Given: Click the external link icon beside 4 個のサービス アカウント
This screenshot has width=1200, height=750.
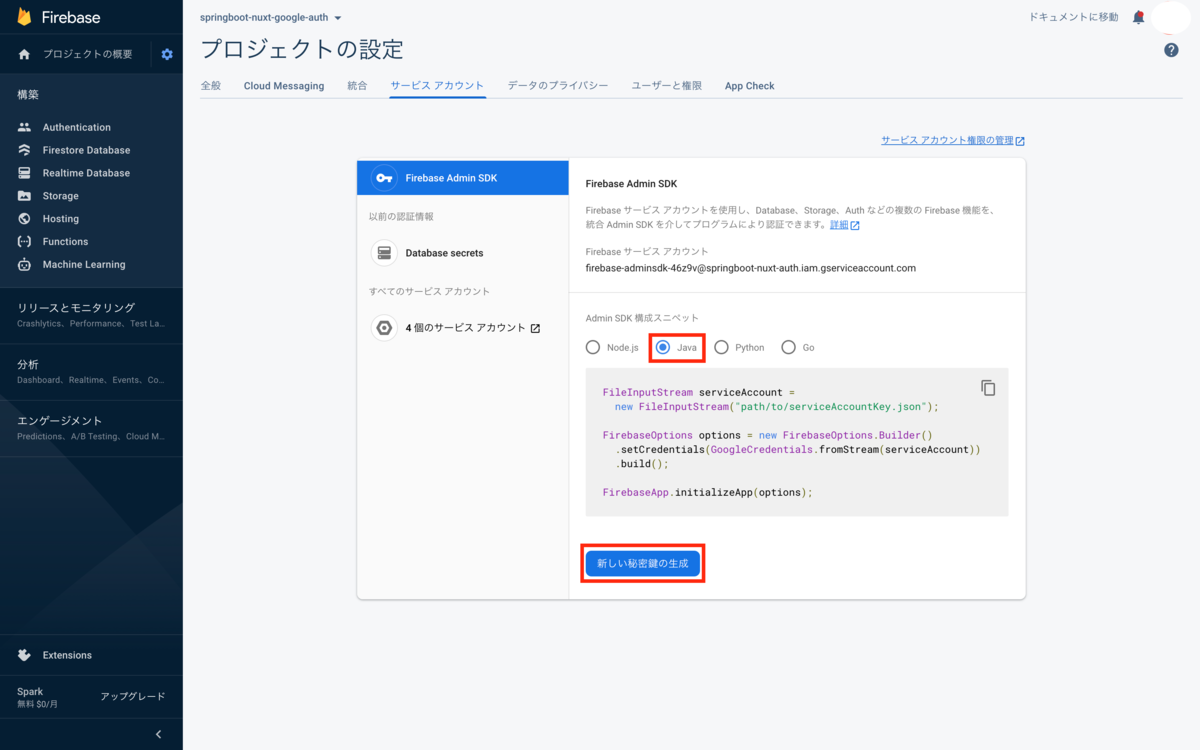Looking at the screenshot, I should click(x=535, y=328).
